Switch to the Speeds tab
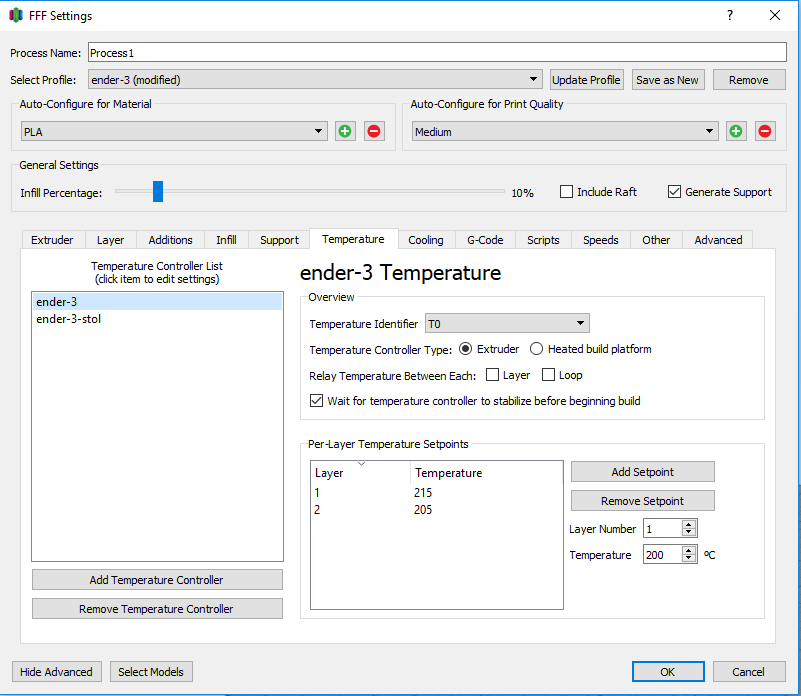 coord(601,240)
